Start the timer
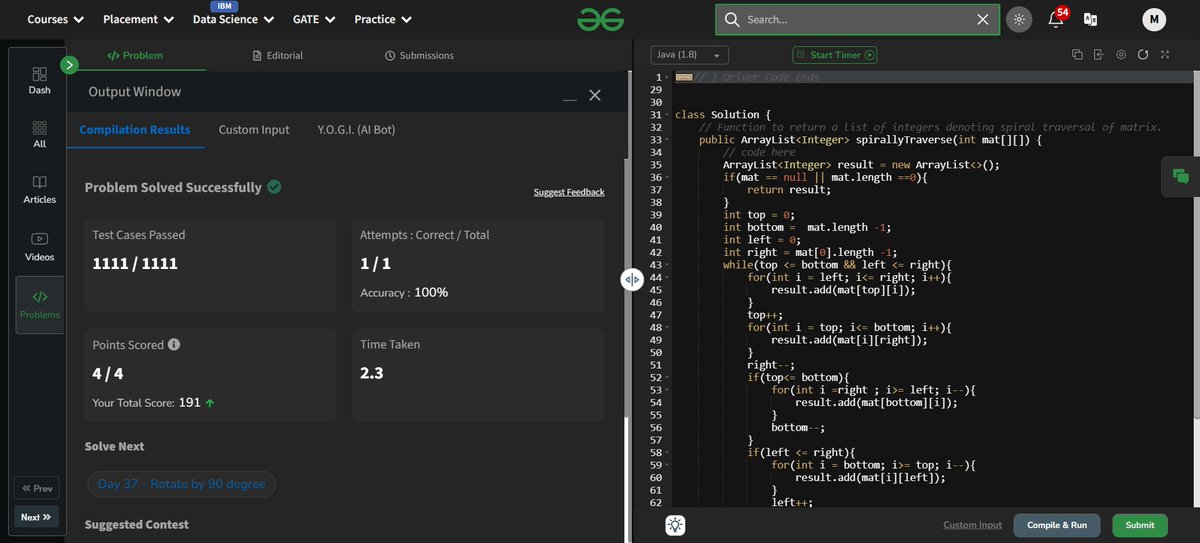1200x543 pixels. (x=835, y=55)
